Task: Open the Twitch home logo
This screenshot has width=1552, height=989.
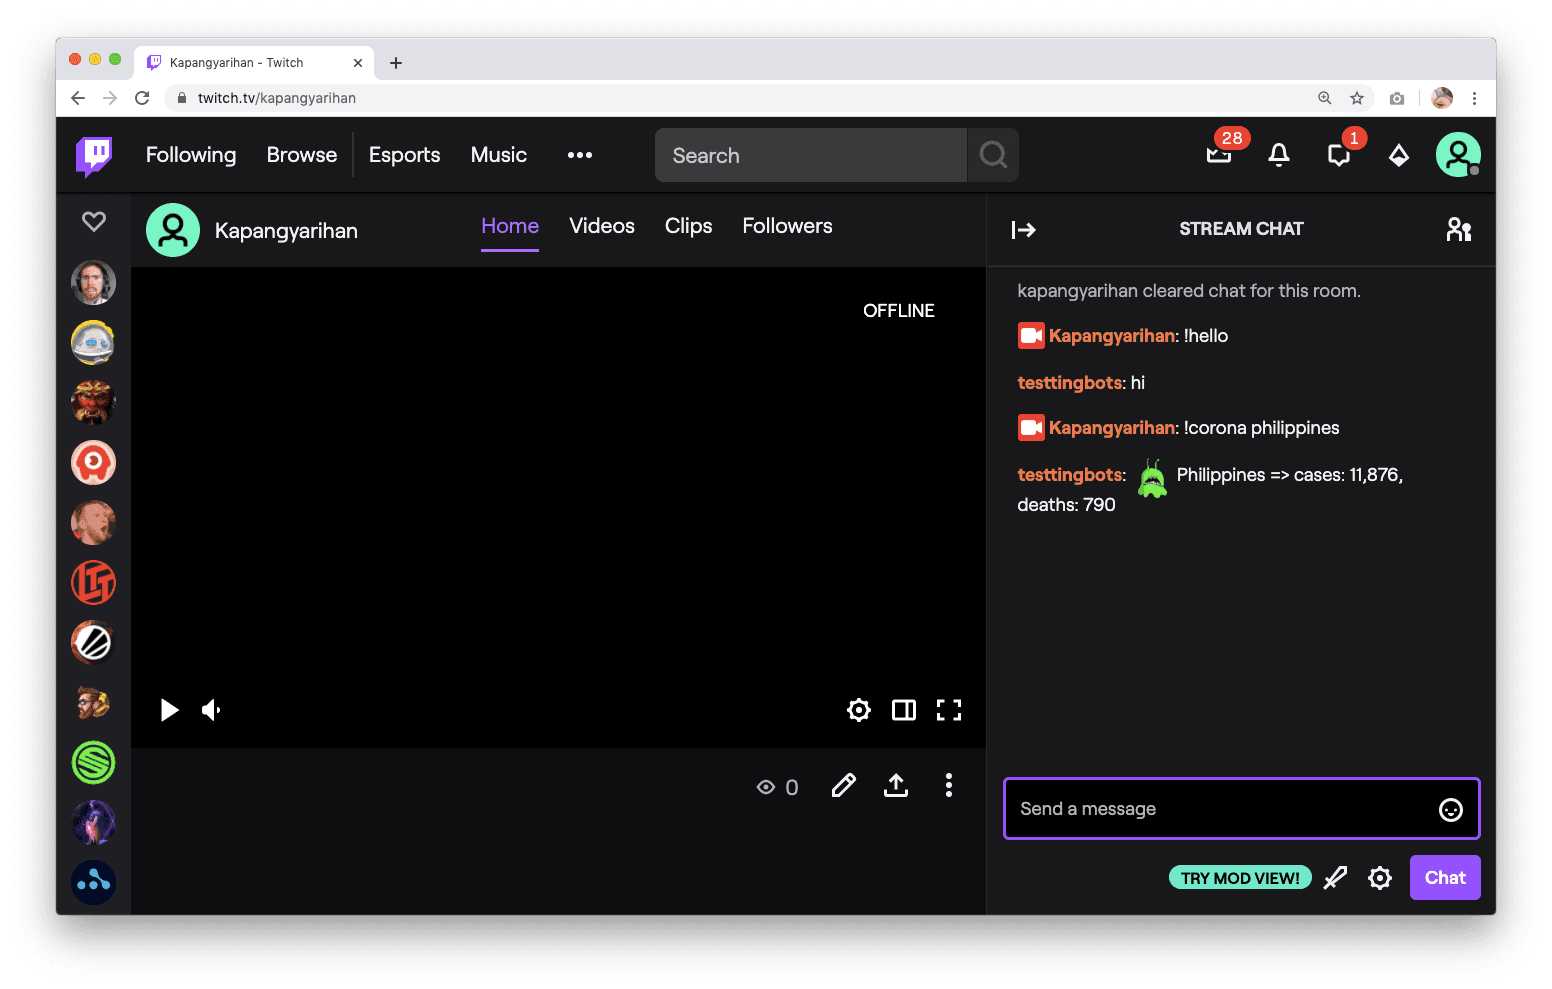Action: [x=93, y=155]
